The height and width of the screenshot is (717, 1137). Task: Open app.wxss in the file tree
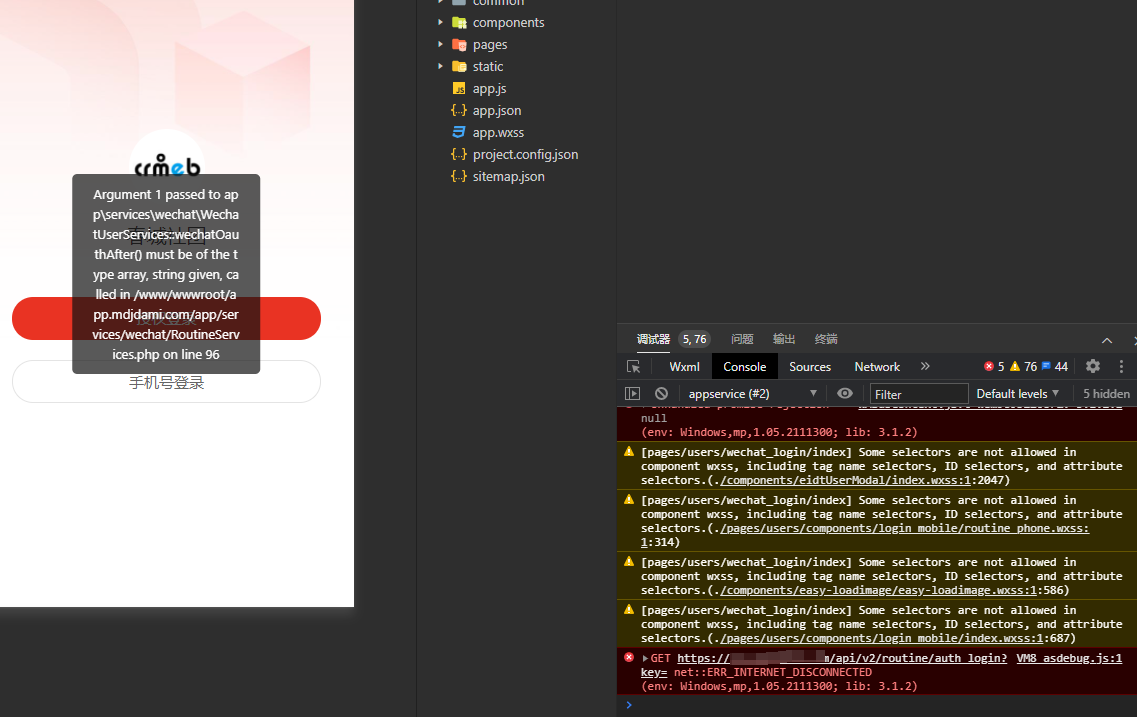(x=498, y=133)
